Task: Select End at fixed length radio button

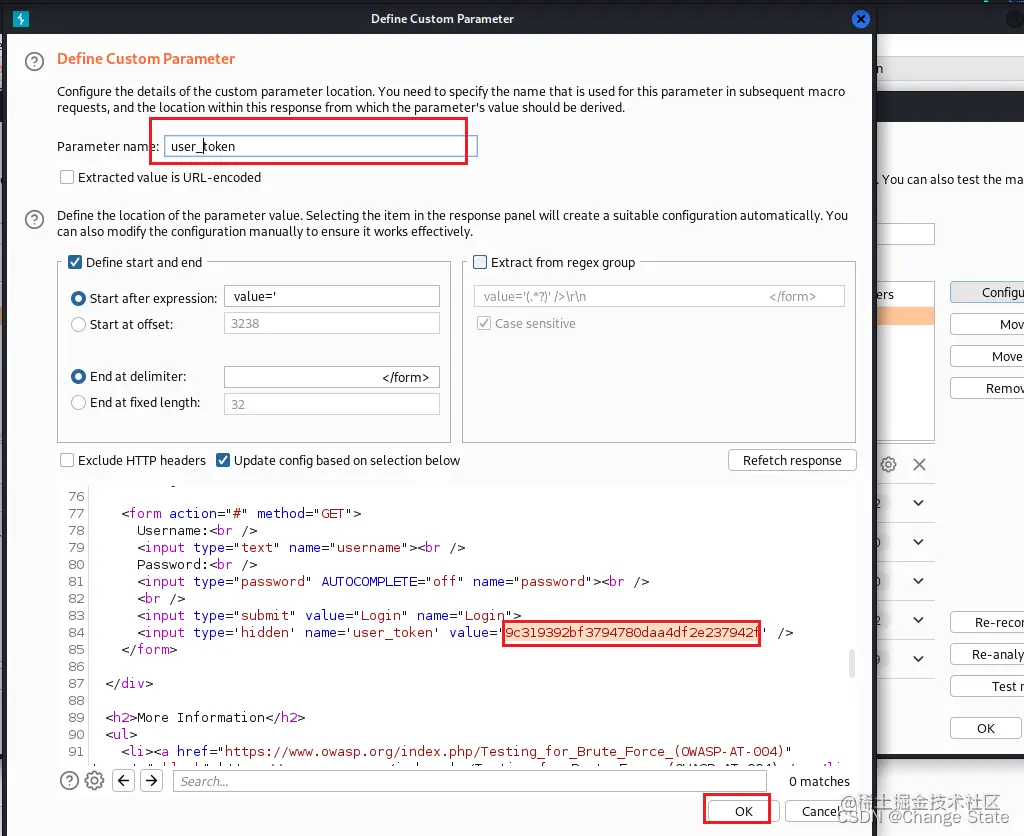Action: [x=78, y=403]
